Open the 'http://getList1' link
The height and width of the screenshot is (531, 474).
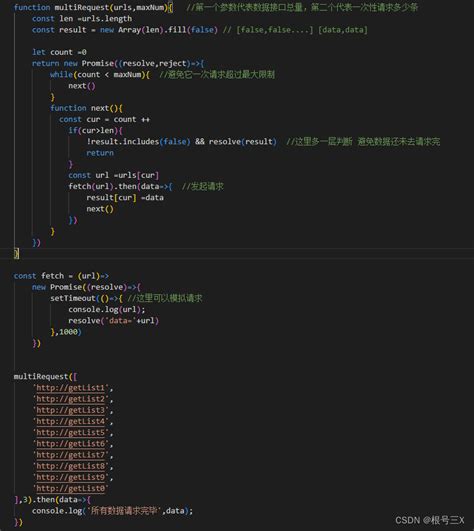(70, 388)
